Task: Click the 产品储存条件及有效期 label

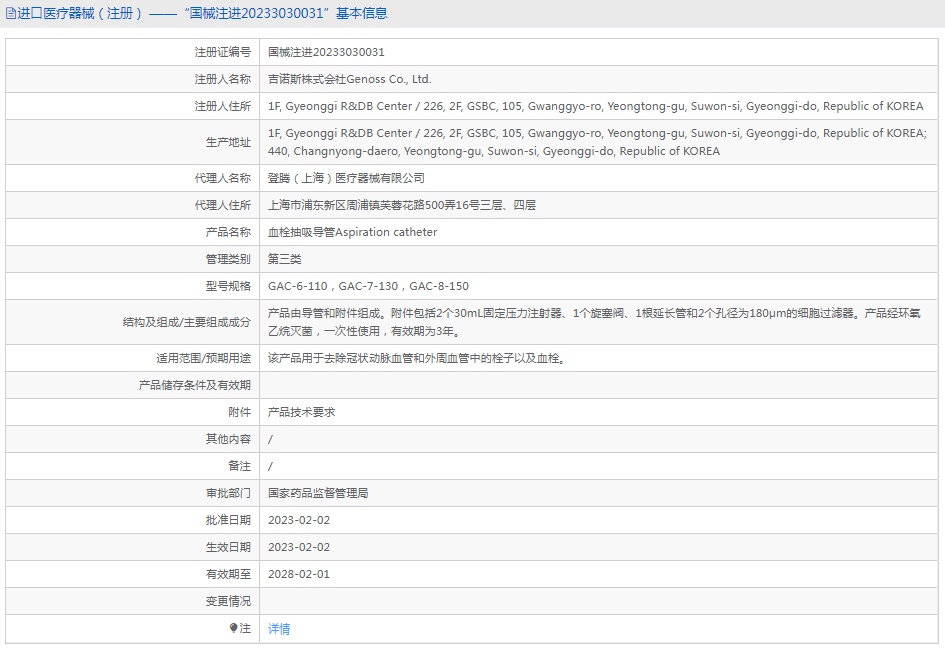Action: 195,385
